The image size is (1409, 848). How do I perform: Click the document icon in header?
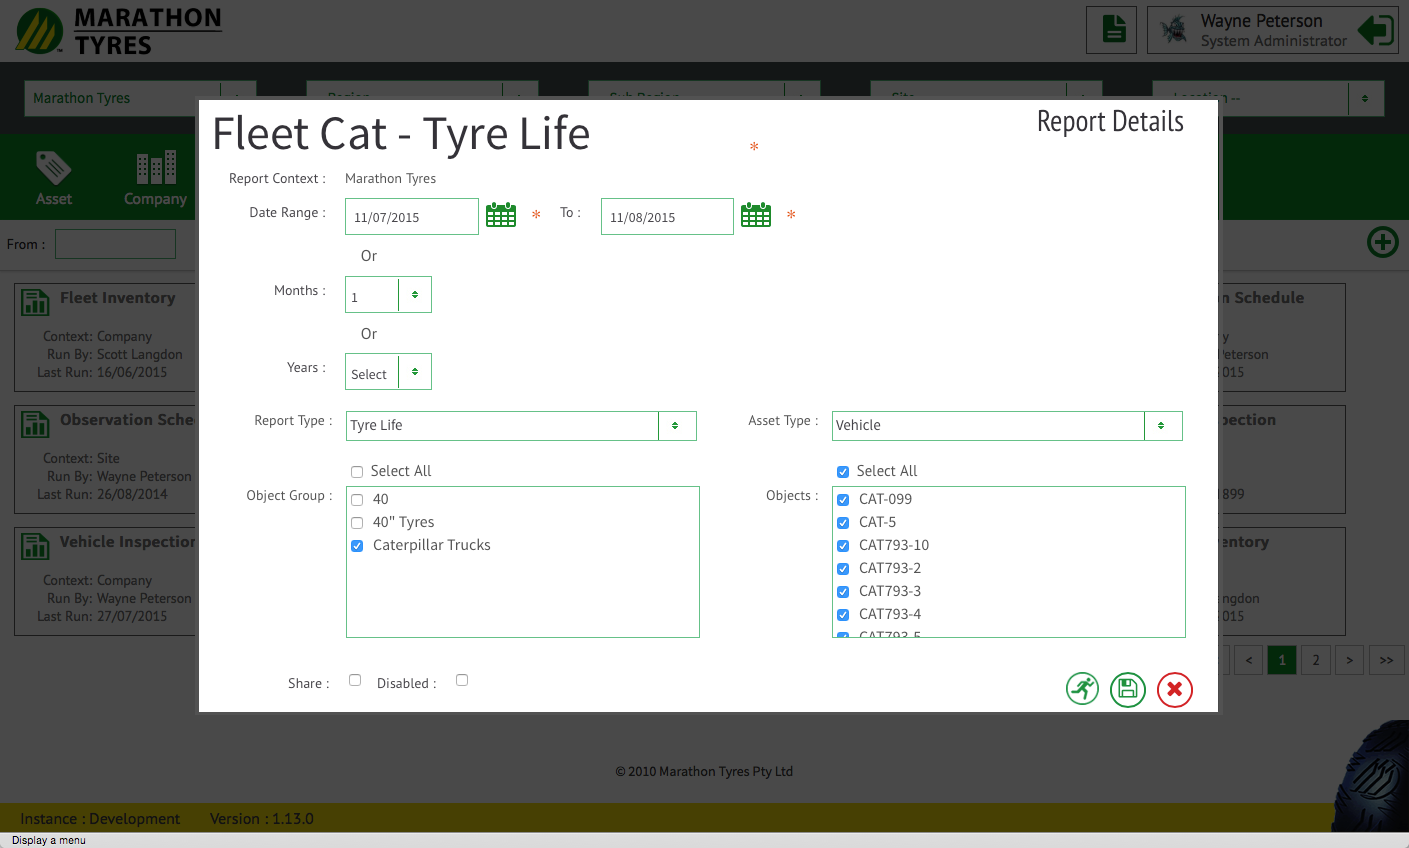[x=1112, y=30]
